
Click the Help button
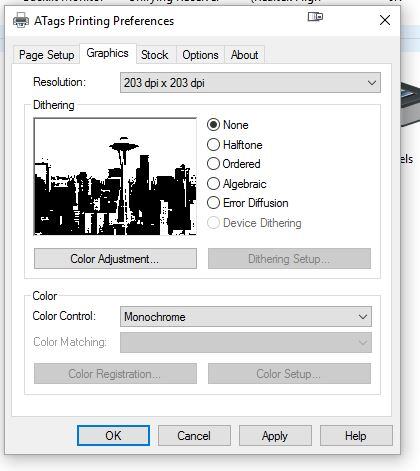tap(356, 435)
